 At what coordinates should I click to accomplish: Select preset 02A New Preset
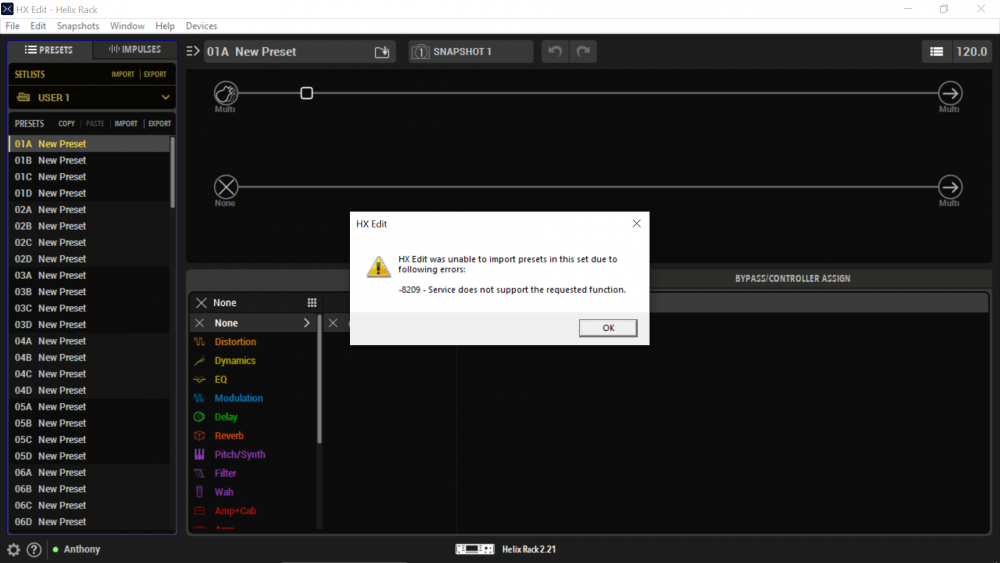(x=89, y=210)
